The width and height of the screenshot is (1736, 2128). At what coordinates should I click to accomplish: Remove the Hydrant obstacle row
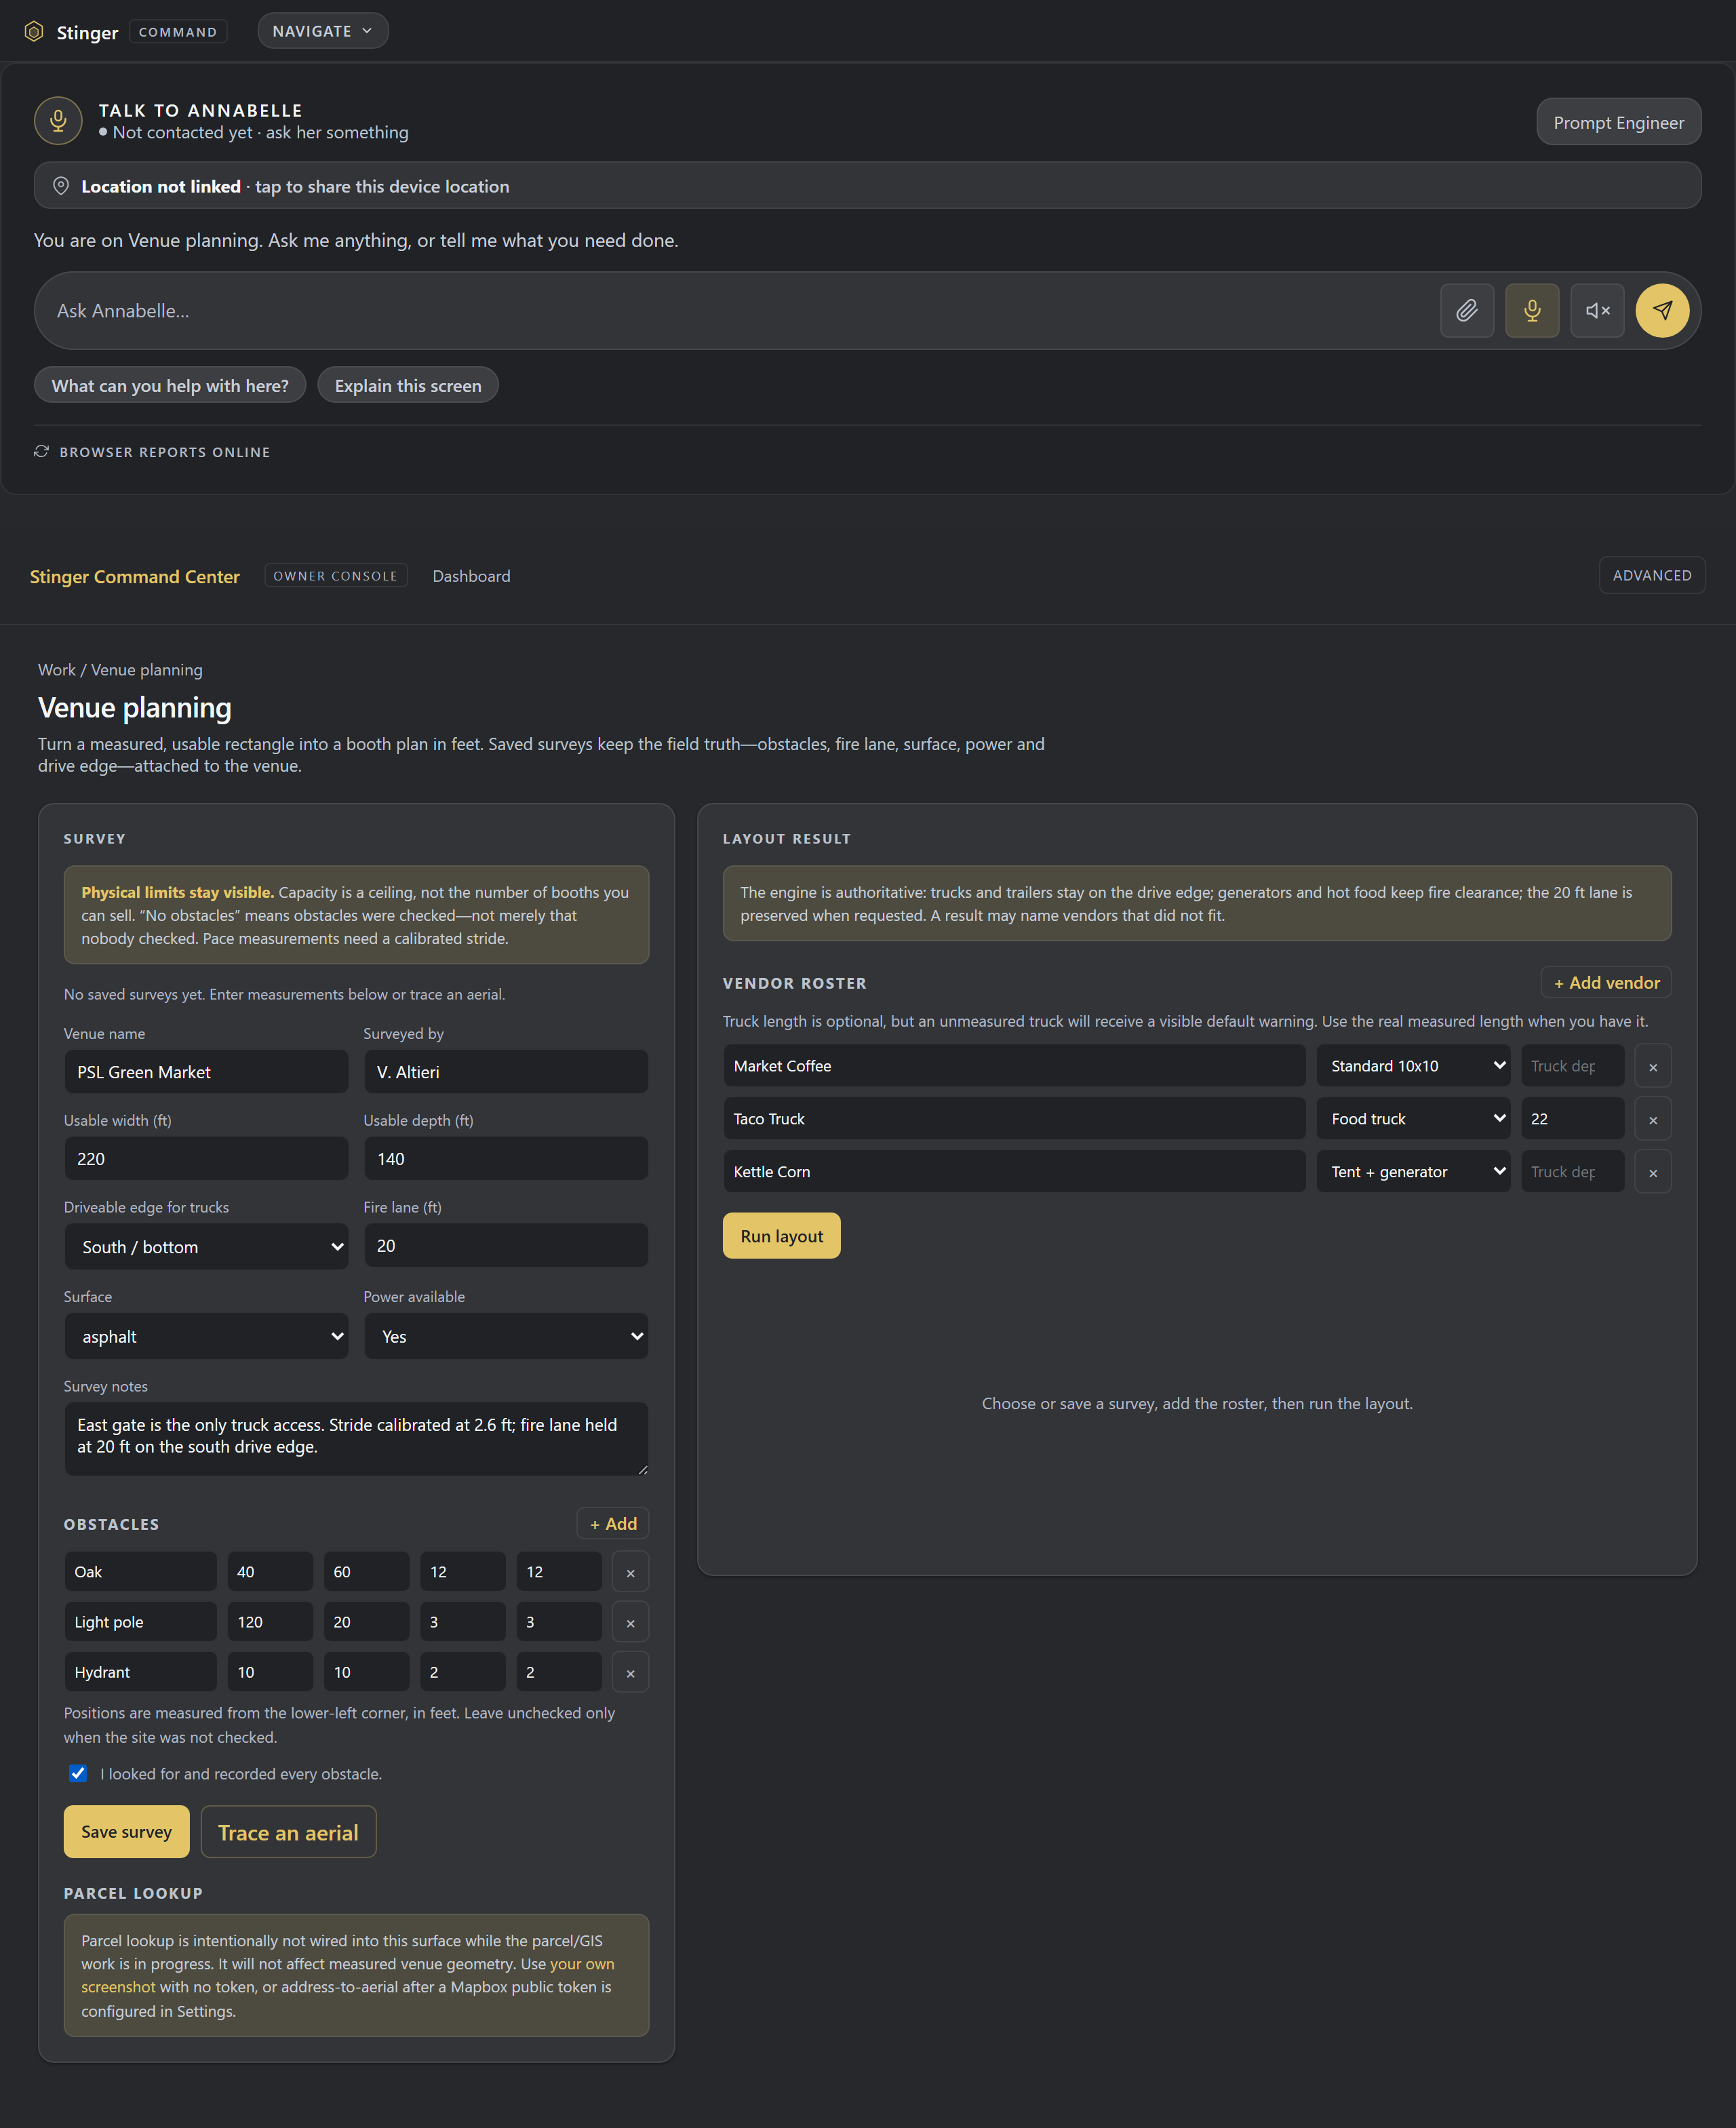pos(630,1672)
